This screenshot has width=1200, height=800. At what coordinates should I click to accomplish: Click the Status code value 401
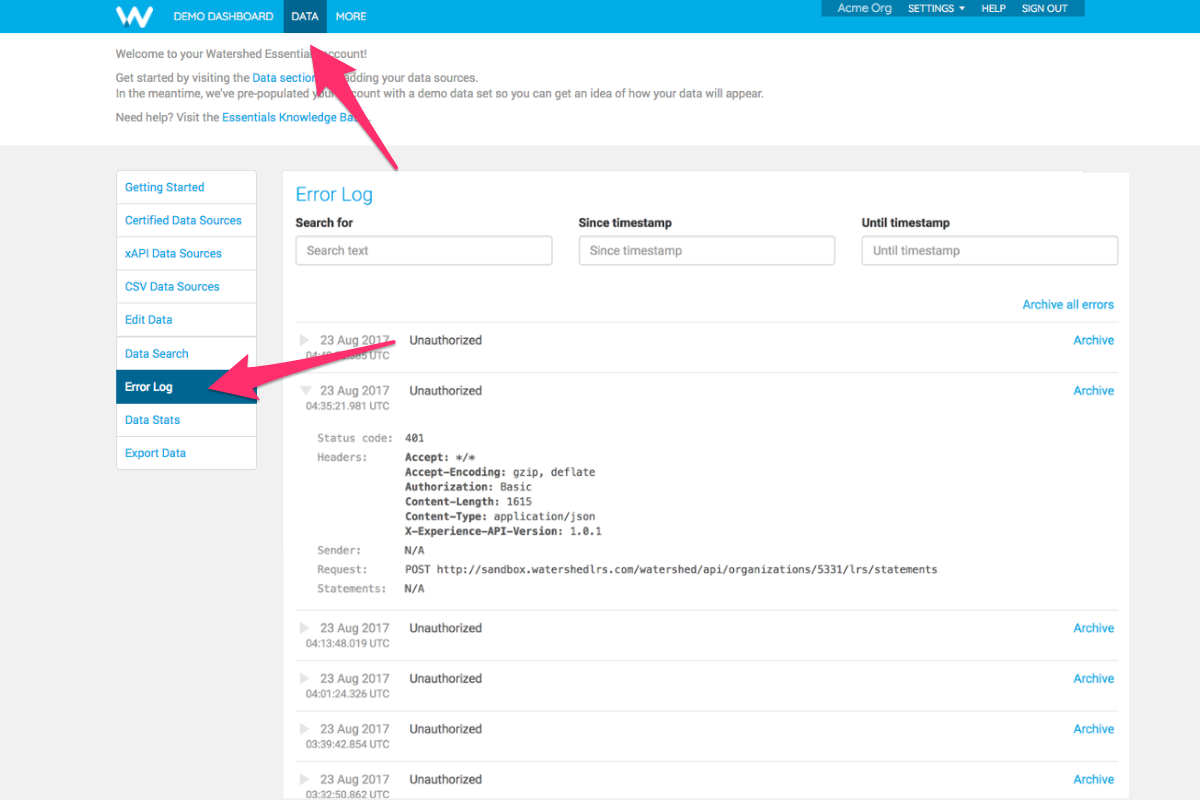414,438
